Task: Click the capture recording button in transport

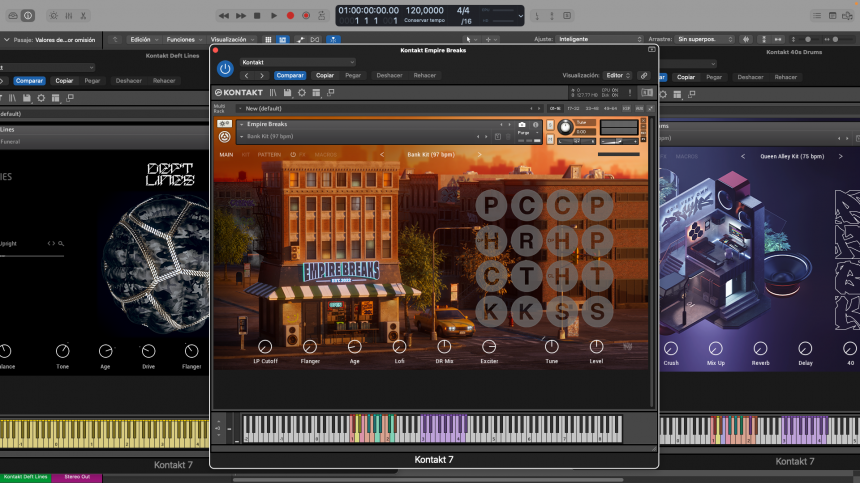Action: click(x=306, y=16)
